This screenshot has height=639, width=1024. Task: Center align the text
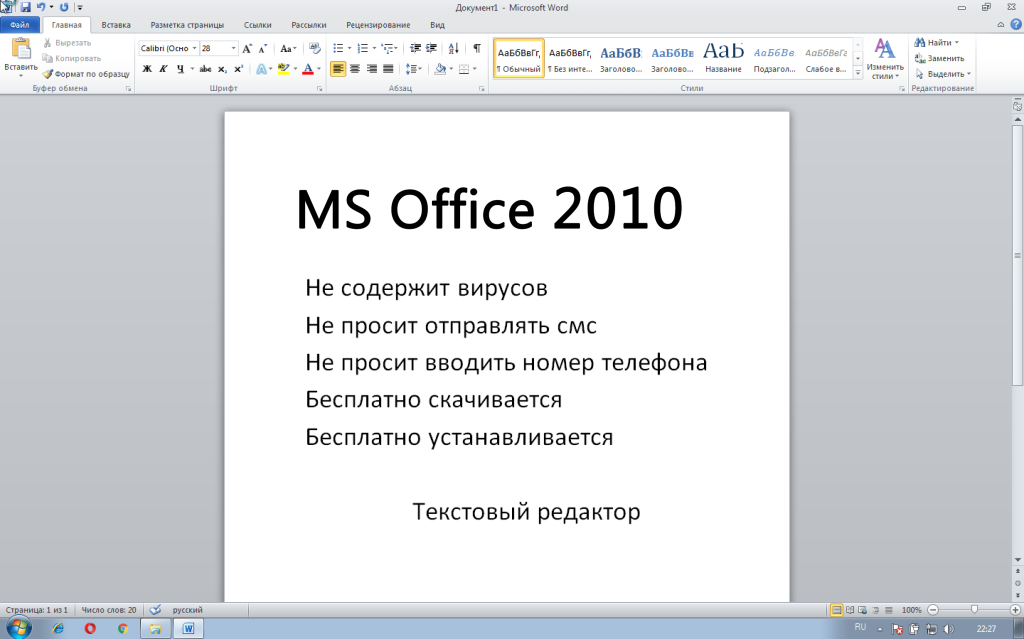click(355, 69)
